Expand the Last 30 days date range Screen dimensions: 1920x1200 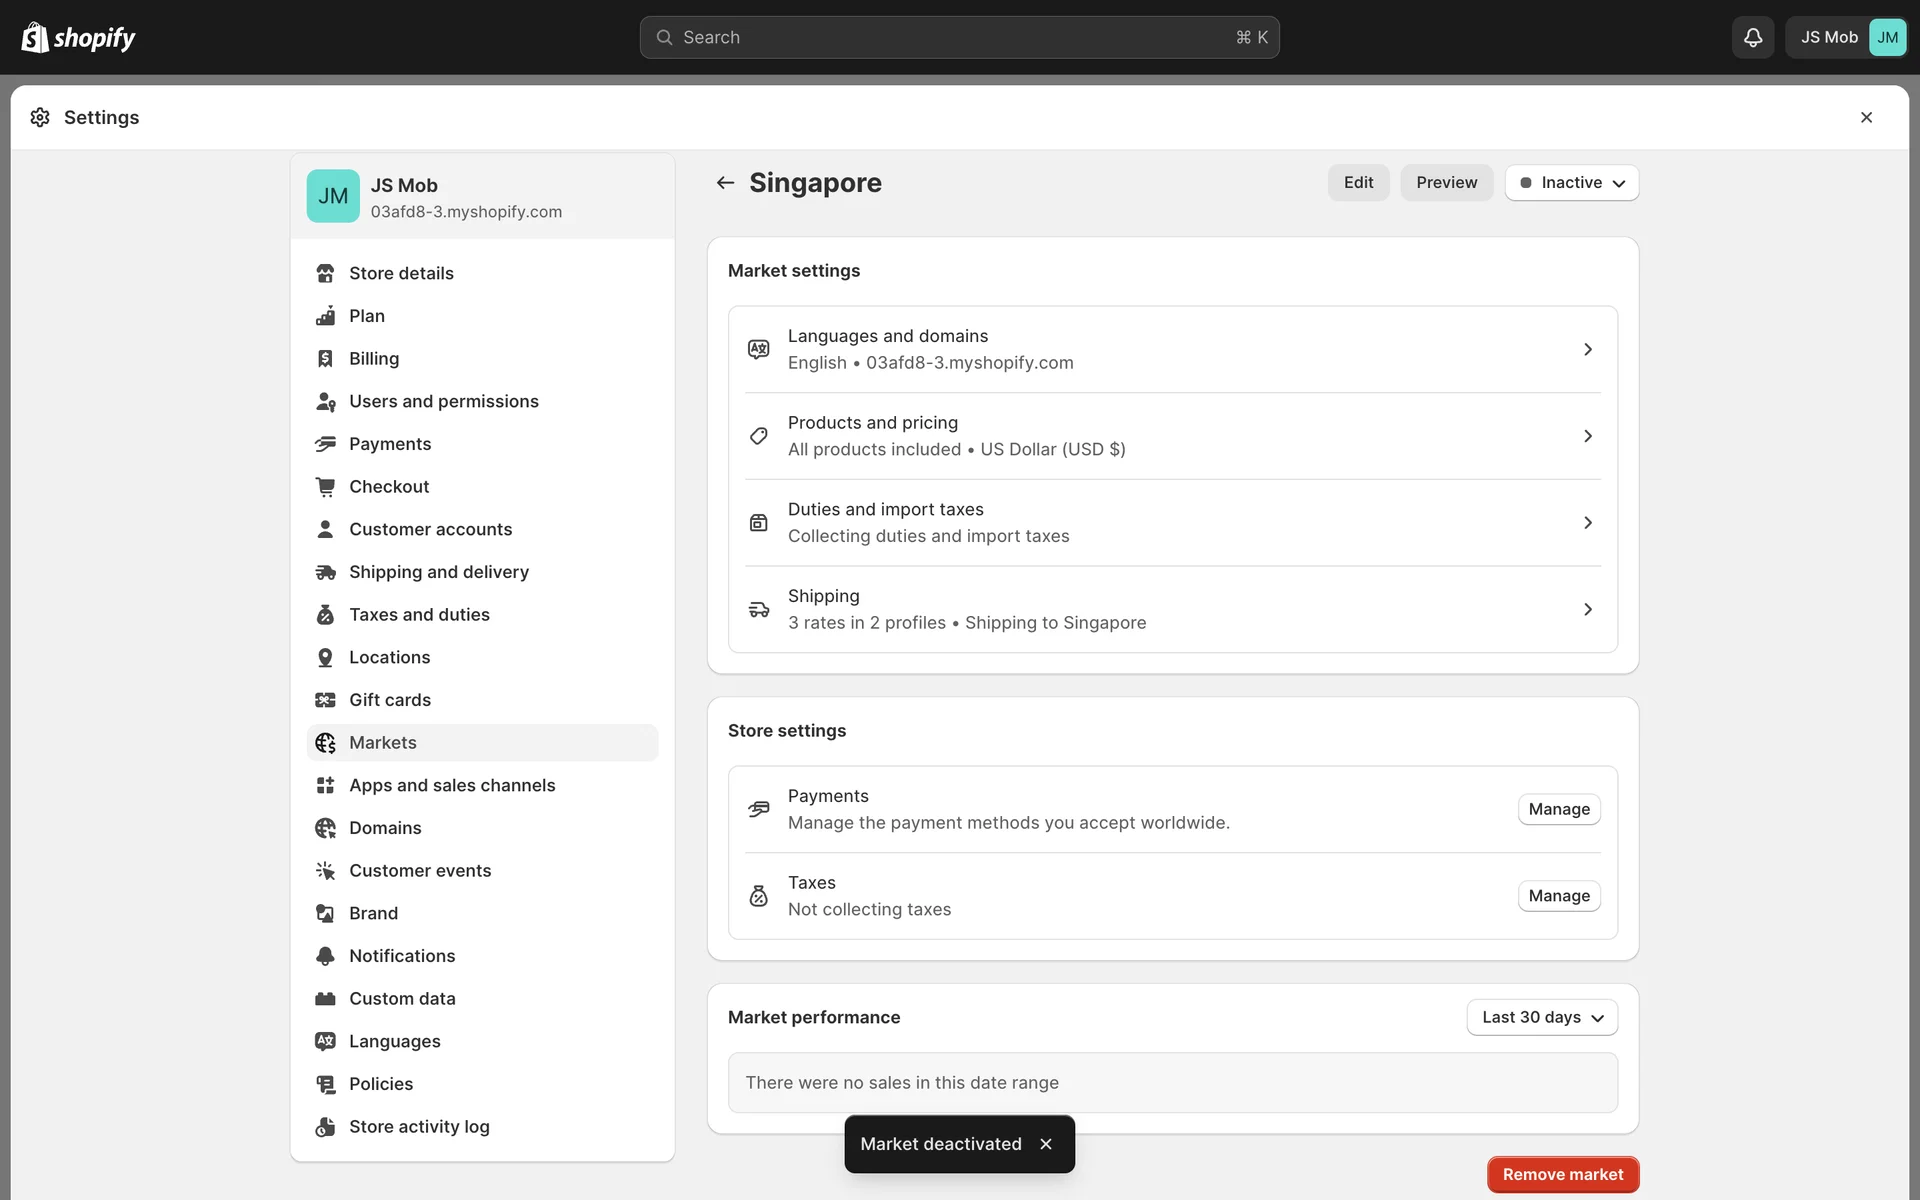1541,1017
